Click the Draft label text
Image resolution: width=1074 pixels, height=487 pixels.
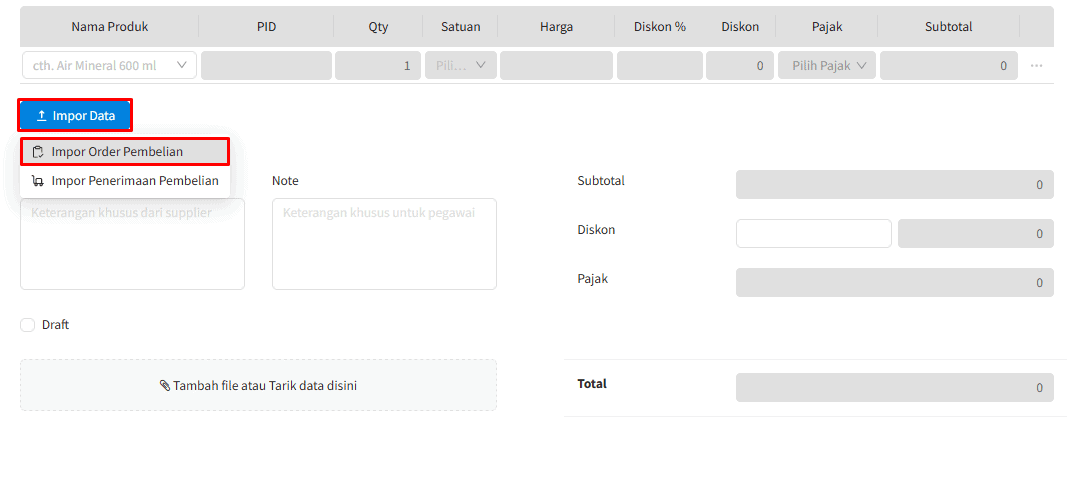(55, 325)
